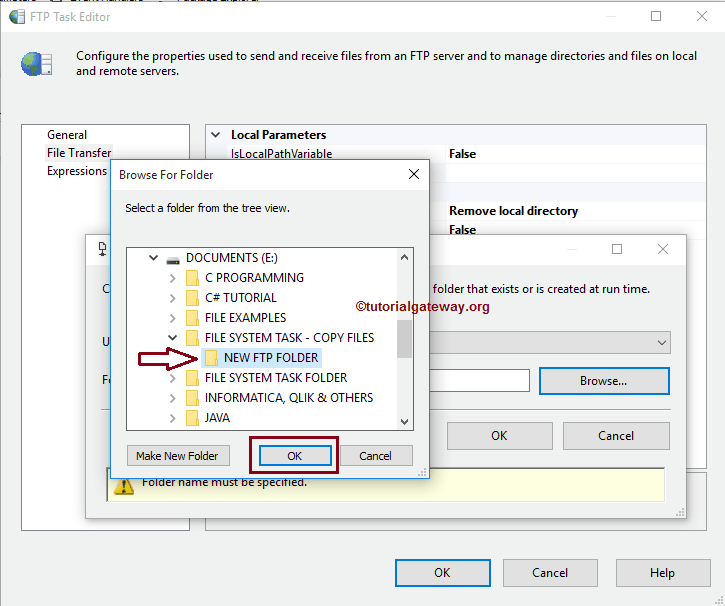
Task: Open the usage type dropdown in the connection dialog
Action: coord(662,343)
